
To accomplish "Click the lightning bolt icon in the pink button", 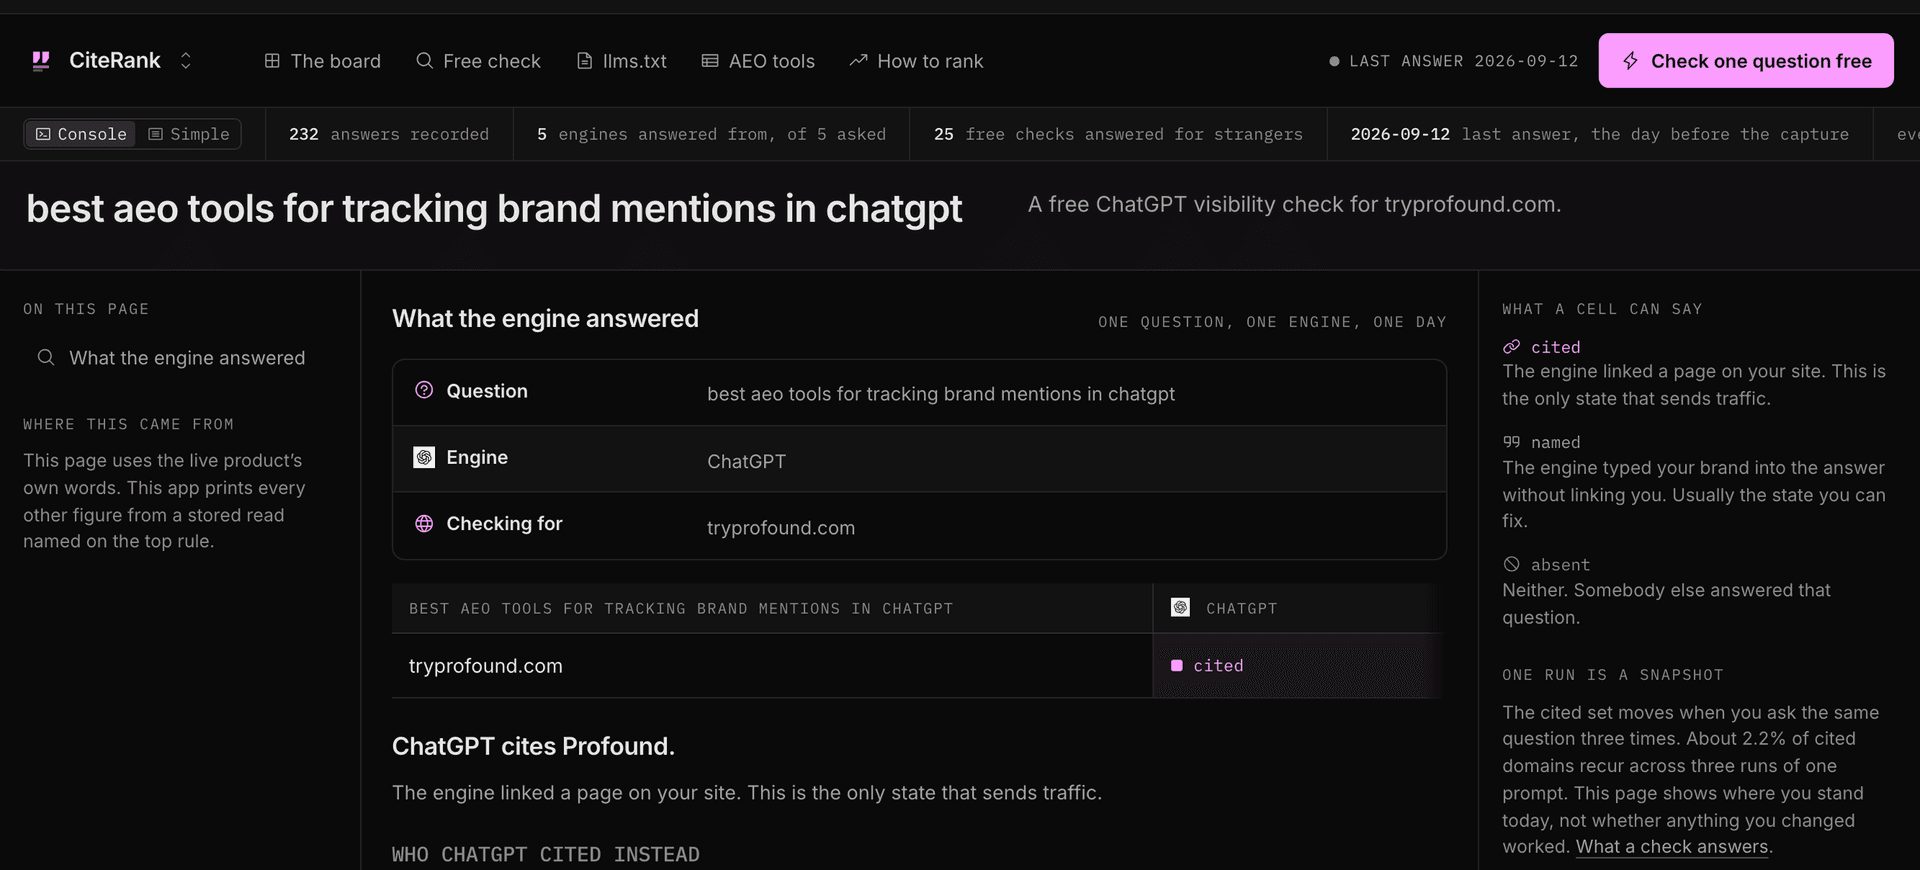I will (x=1630, y=61).
